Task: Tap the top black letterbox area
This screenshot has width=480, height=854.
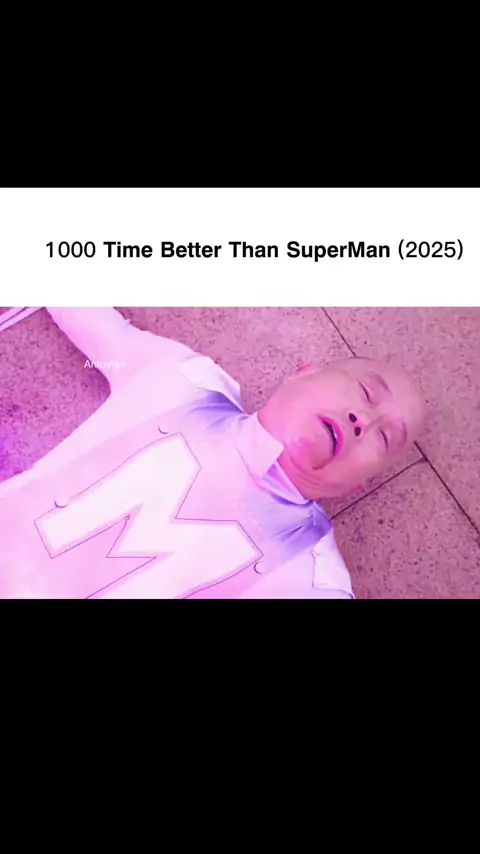Action: [240, 94]
